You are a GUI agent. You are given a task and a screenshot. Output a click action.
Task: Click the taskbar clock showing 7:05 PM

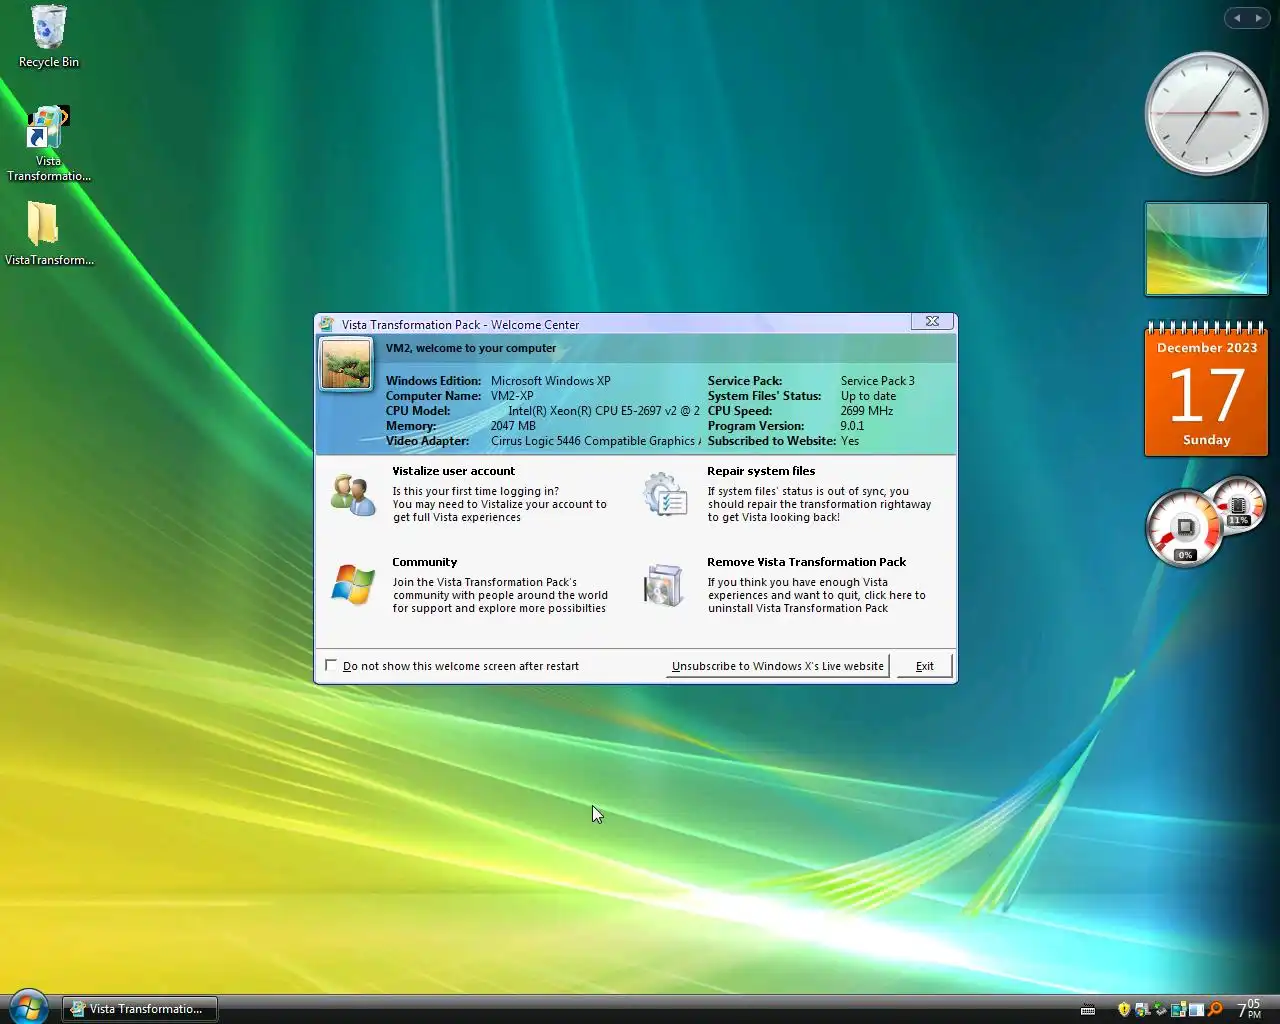(x=1249, y=1009)
